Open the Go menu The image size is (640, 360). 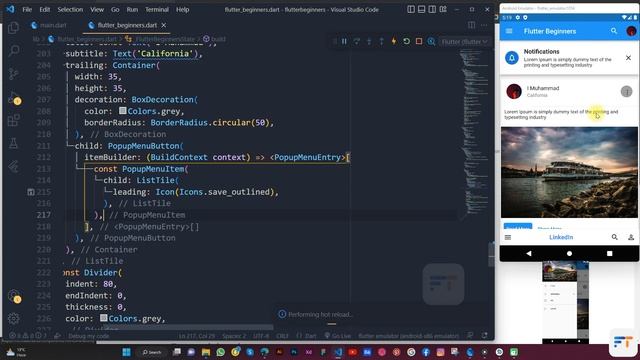tap(115, 9)
